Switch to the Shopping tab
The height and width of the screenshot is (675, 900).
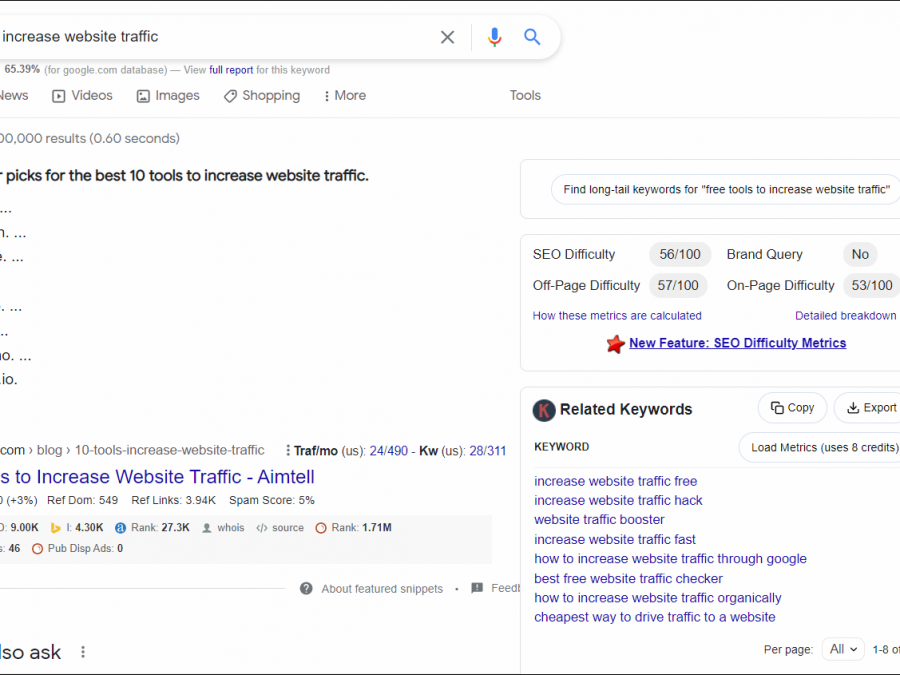[x=261, y=96]
